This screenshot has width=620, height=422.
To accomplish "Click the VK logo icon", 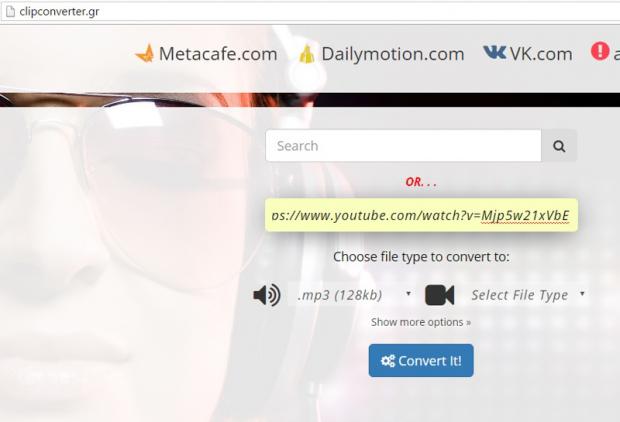I will (x=494, y=53).
